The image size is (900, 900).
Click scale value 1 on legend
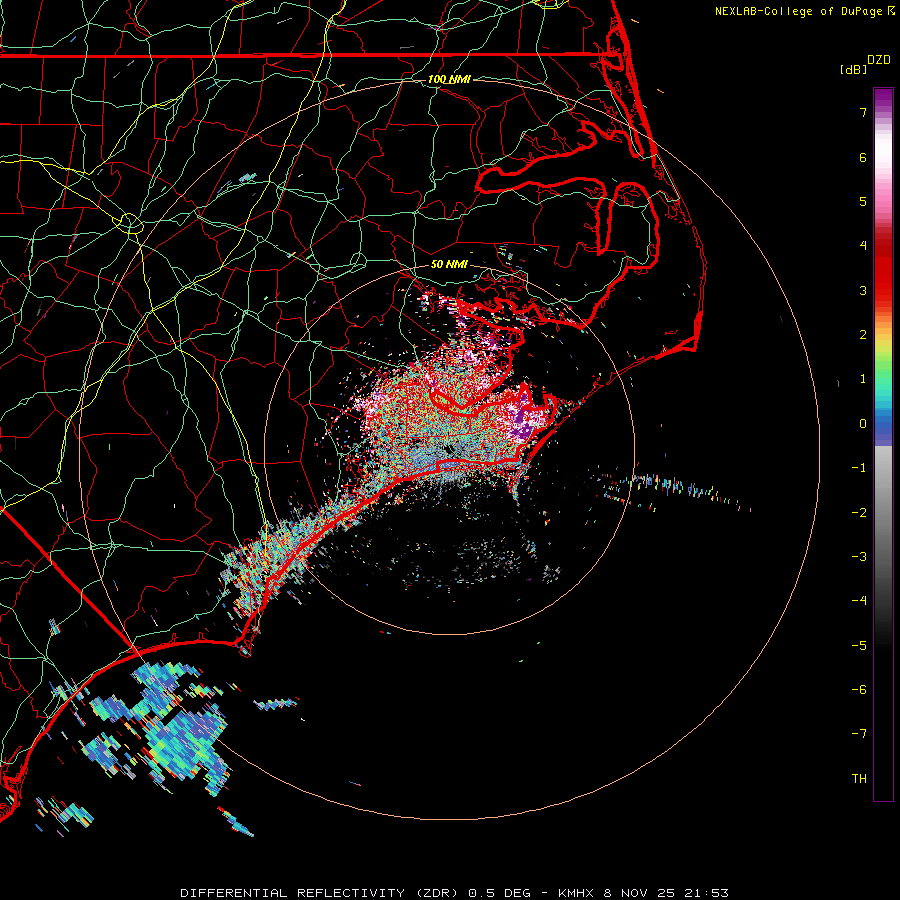point(863,379)
